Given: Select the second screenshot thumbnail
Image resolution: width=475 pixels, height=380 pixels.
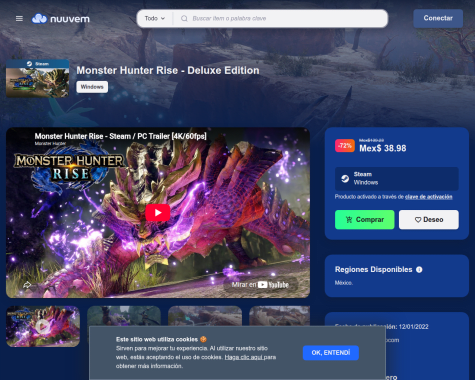Looking at the screenshot, I should [124, 316].
